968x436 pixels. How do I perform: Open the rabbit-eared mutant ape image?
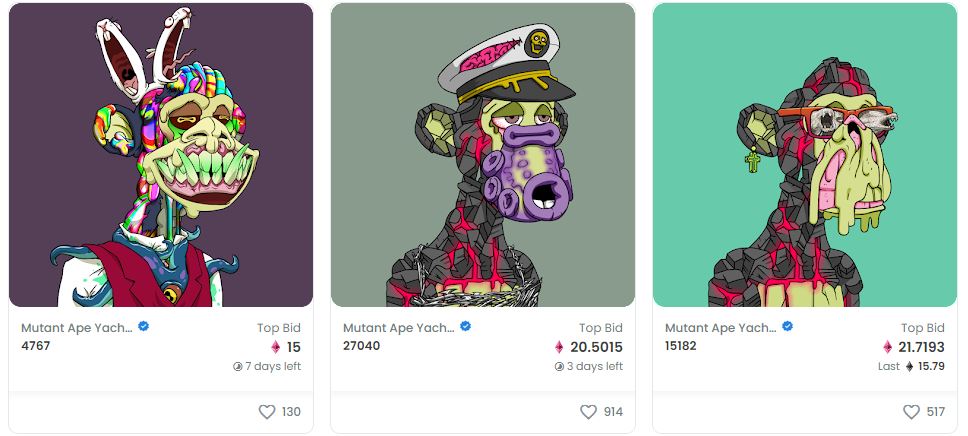161,154
